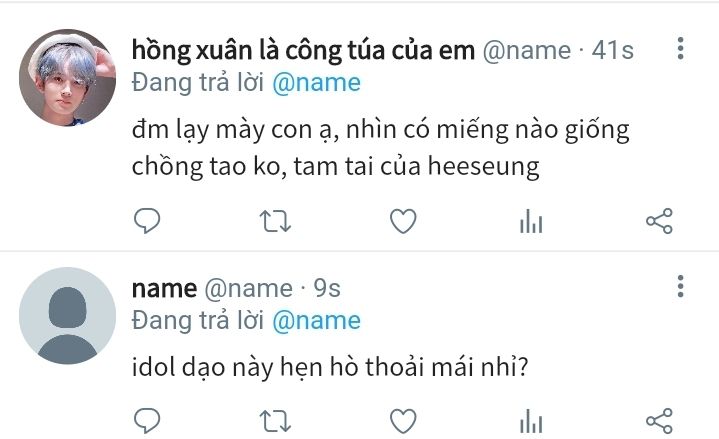719x439 pixels.
Task: Open the "idol dạo này hẹn hò" tweet text
Action: point(330,367)
